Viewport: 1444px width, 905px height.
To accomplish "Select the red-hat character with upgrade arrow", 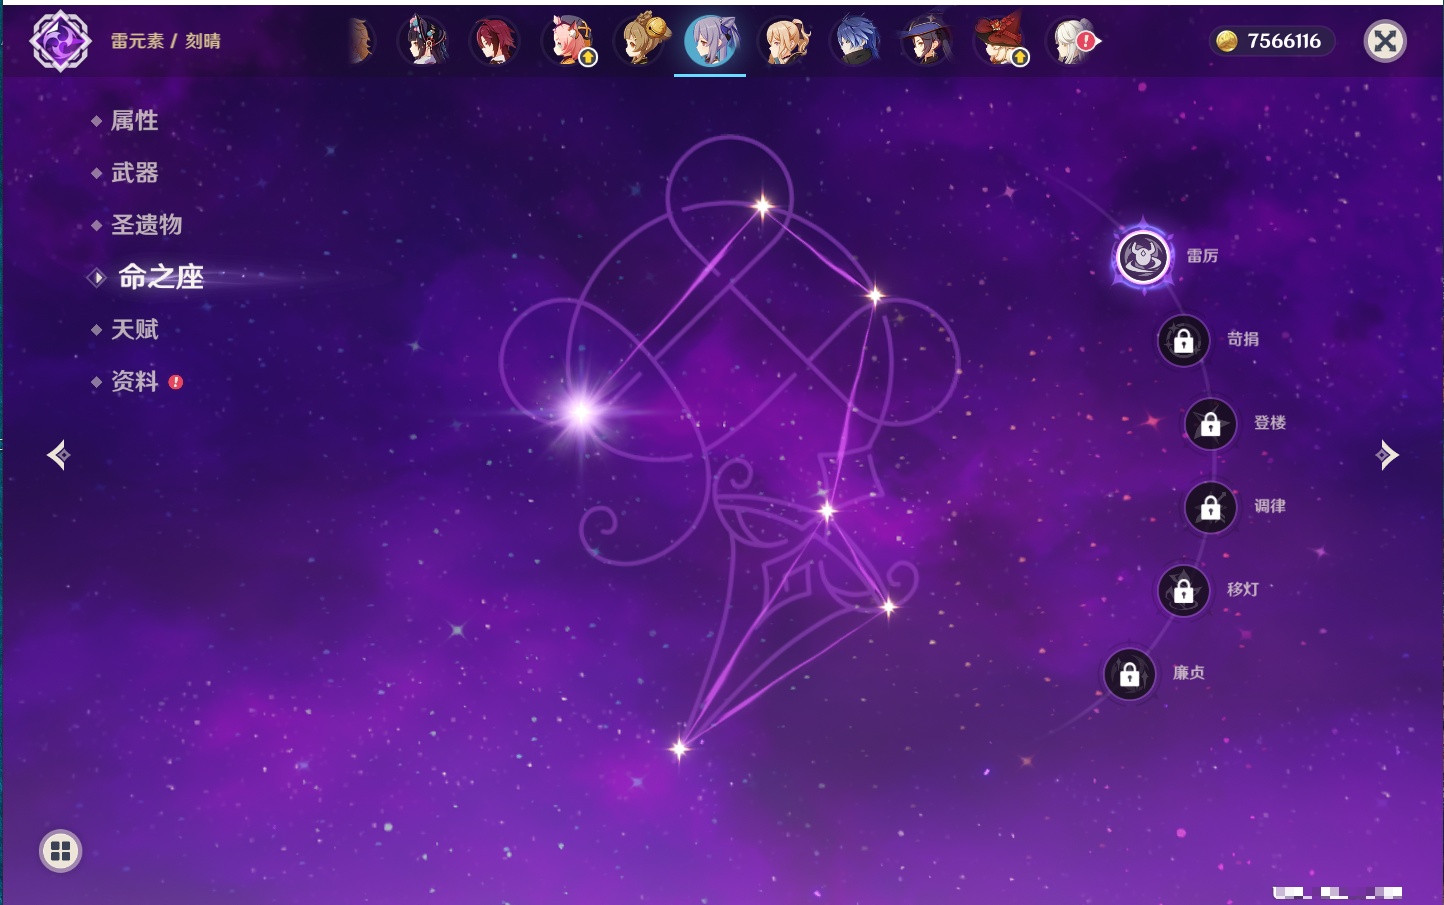I will coord(1000,41).
